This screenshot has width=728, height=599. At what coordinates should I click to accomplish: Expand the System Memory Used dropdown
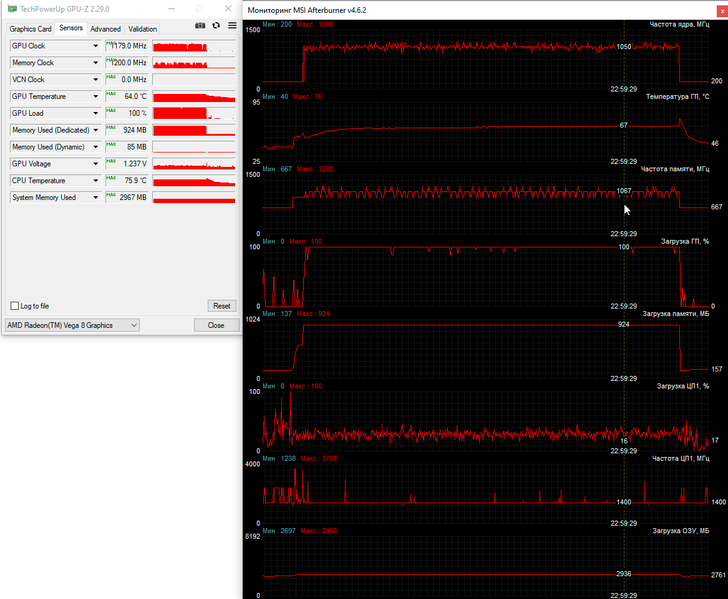point(96,197)
